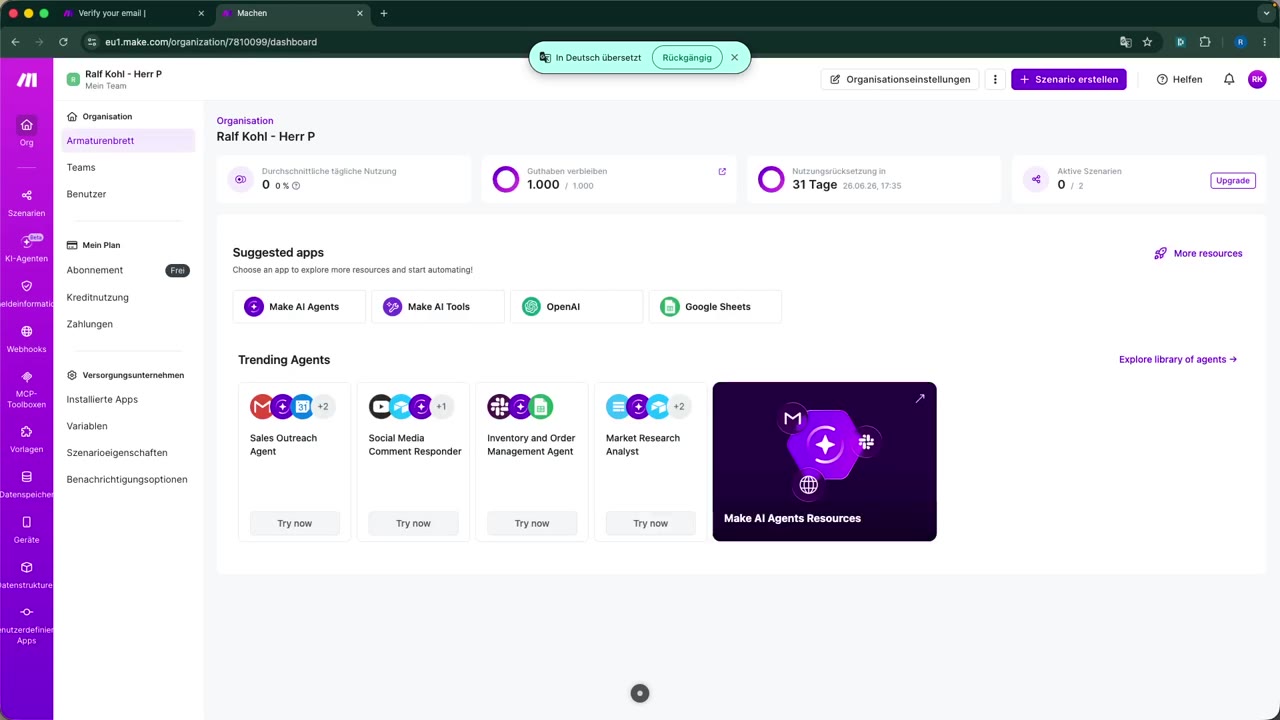Choose the Make AI Tools suggested app
This screenshot has width=1280, height=720.
point(438,307)
